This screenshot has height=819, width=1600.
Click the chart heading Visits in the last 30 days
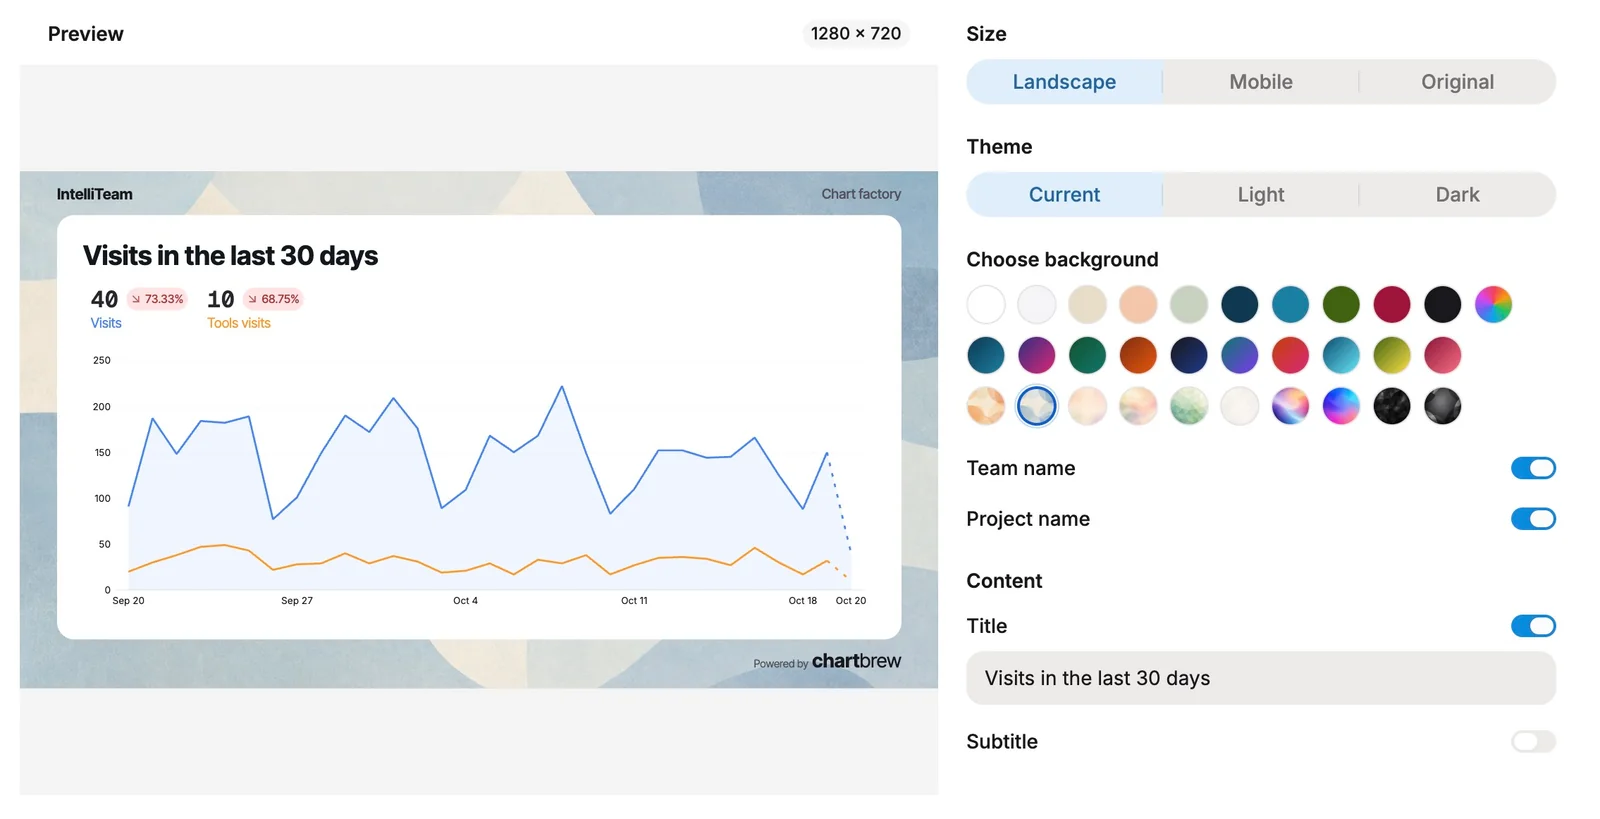[x=230, y=256]
